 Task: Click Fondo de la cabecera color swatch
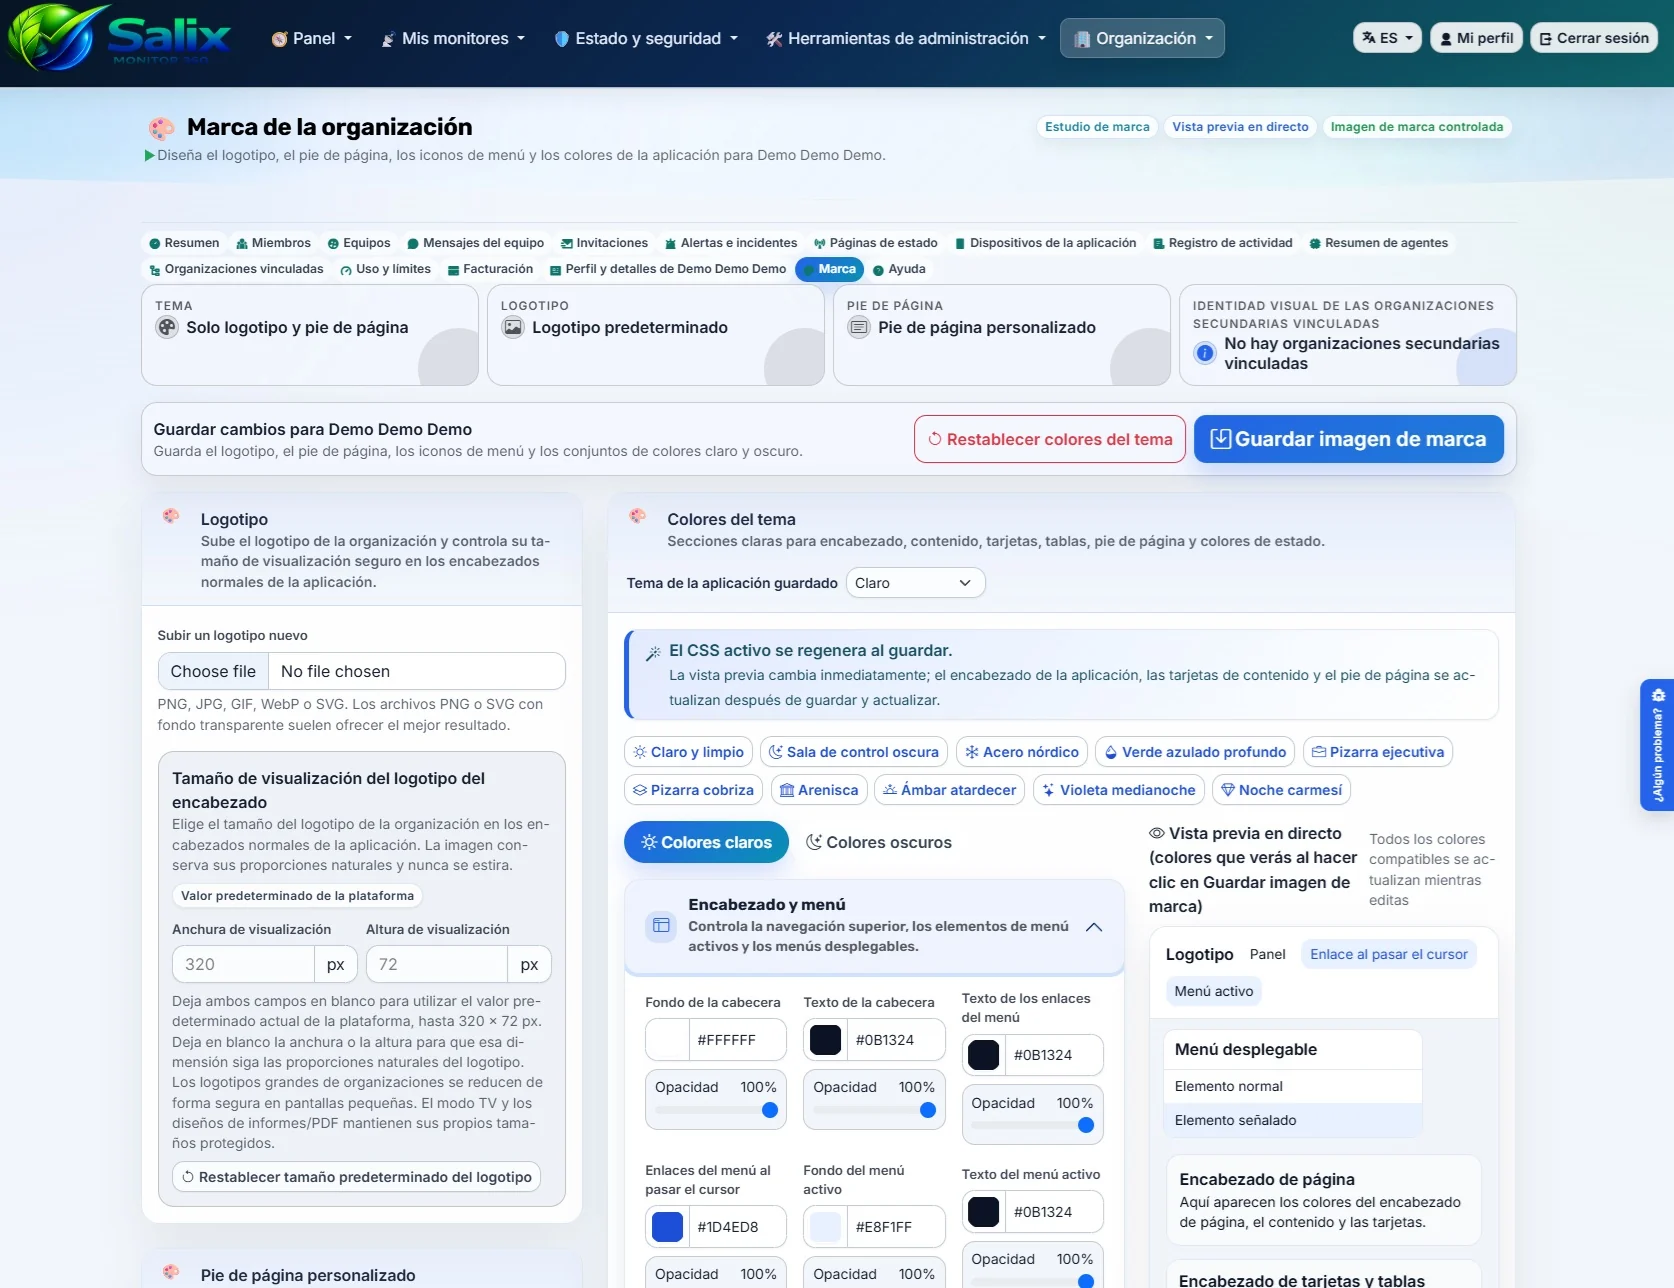click(x=667, y=1040)
